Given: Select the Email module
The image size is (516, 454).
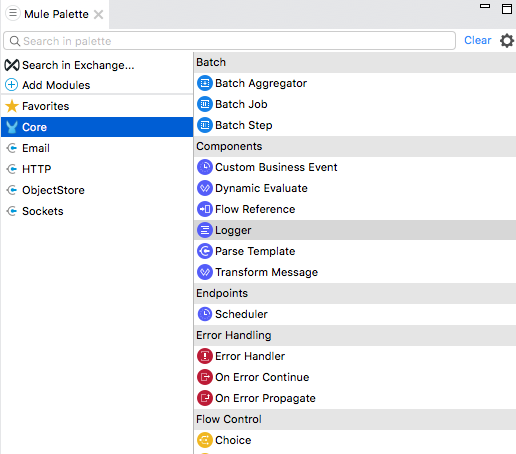Looking at the screenshot, I should 97,148.
